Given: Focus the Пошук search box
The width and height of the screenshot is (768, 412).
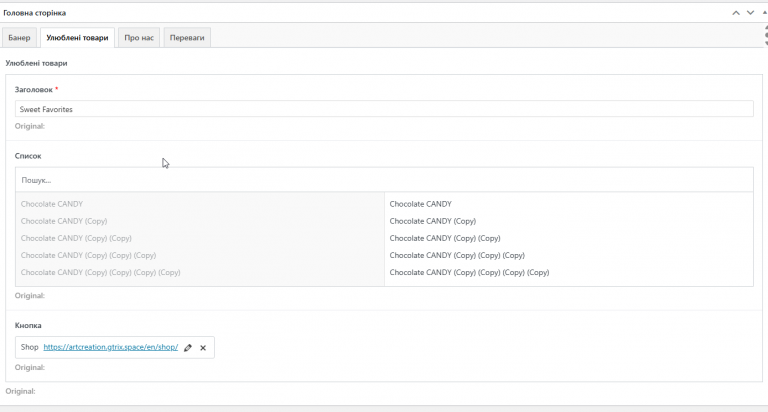Looking at the screenshot, I should [384, 180].
